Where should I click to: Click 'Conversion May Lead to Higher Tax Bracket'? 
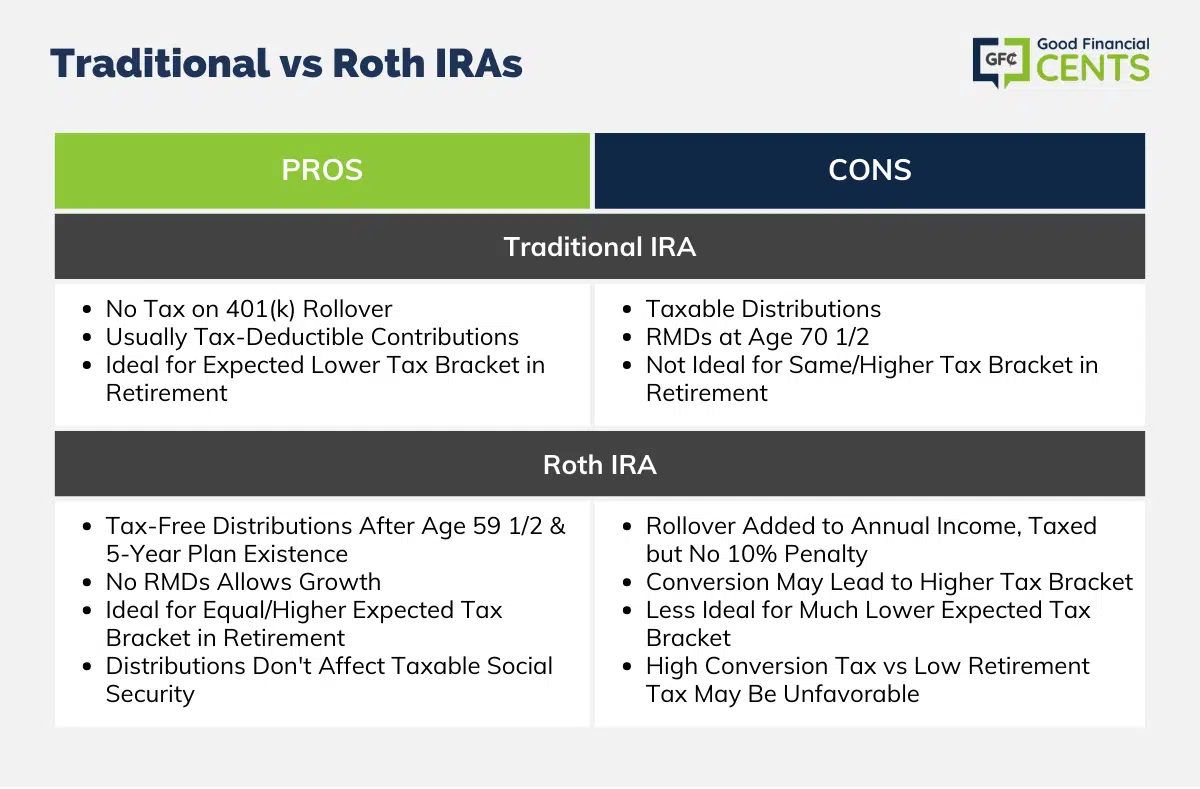coord(889,582)
